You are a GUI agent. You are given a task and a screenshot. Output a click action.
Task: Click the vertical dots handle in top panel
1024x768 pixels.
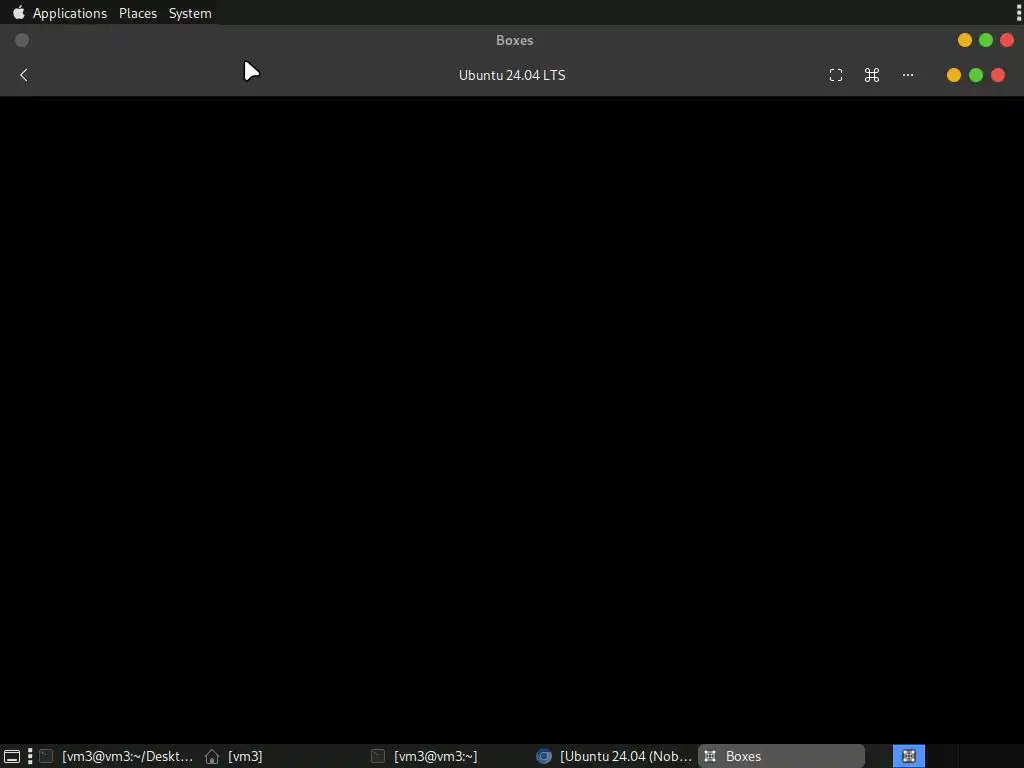point(1019,12)
